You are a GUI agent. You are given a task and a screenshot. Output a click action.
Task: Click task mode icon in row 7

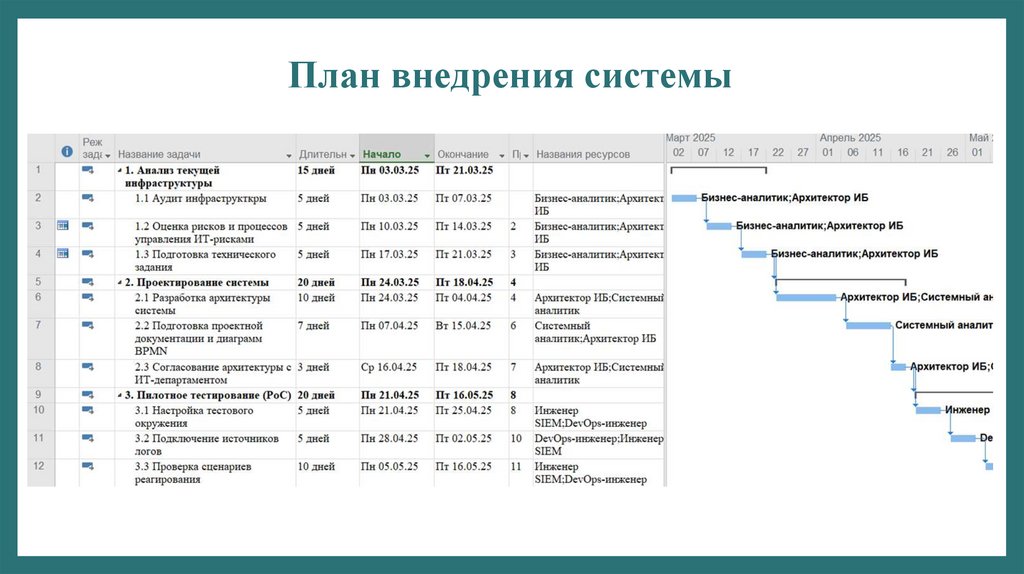88,325
